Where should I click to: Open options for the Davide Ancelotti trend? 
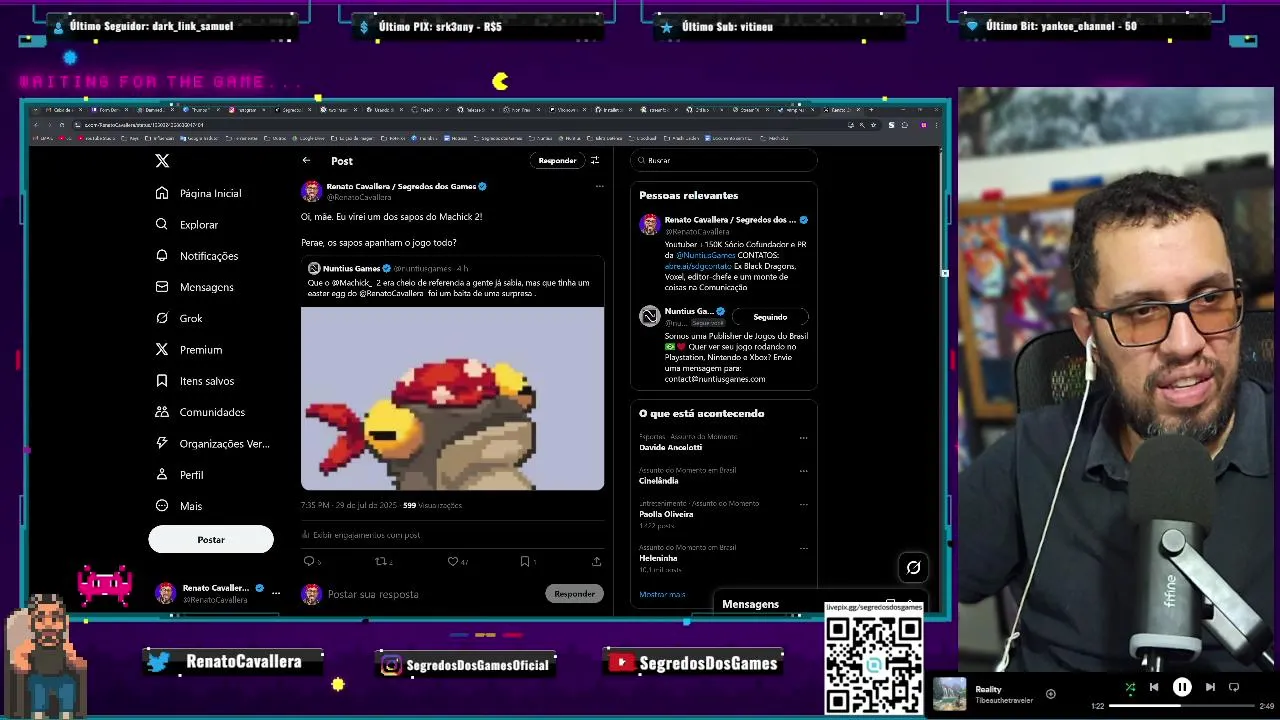[x=803, y=438]
